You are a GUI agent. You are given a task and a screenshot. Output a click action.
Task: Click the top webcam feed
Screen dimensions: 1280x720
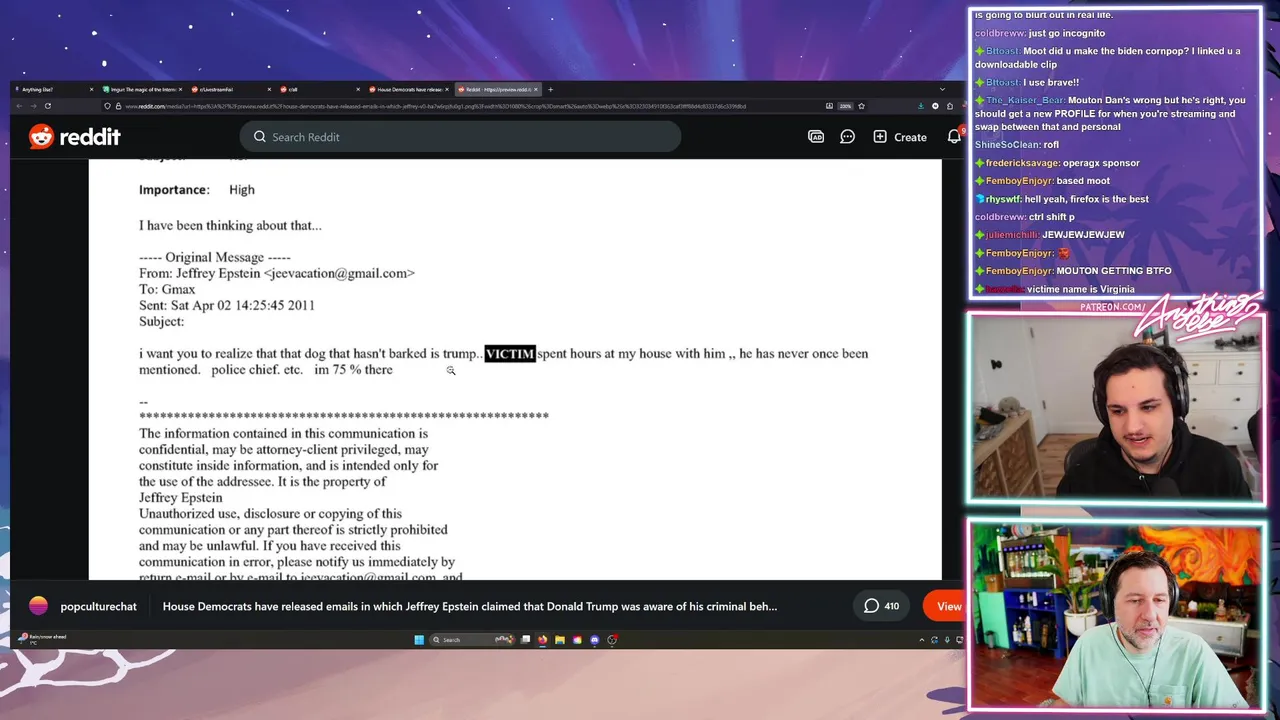1115,409
